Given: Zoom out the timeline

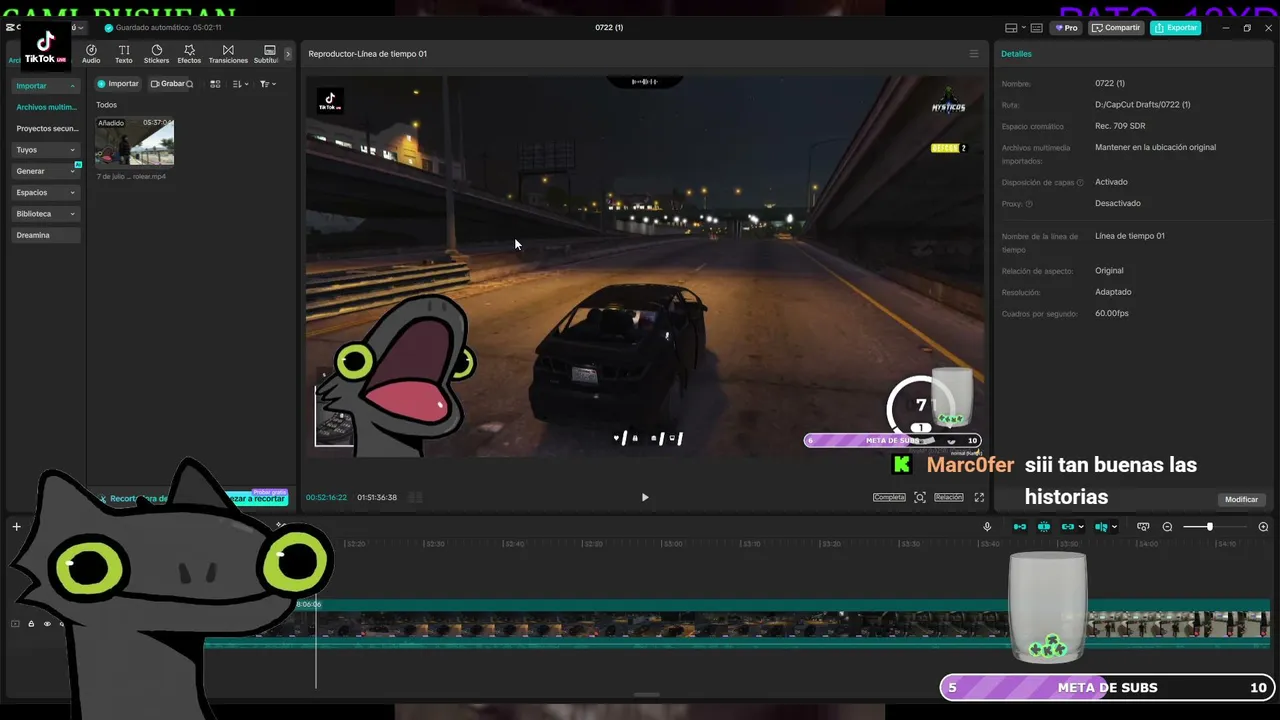Looking at the screenshot, I should tap(1167, 527).
